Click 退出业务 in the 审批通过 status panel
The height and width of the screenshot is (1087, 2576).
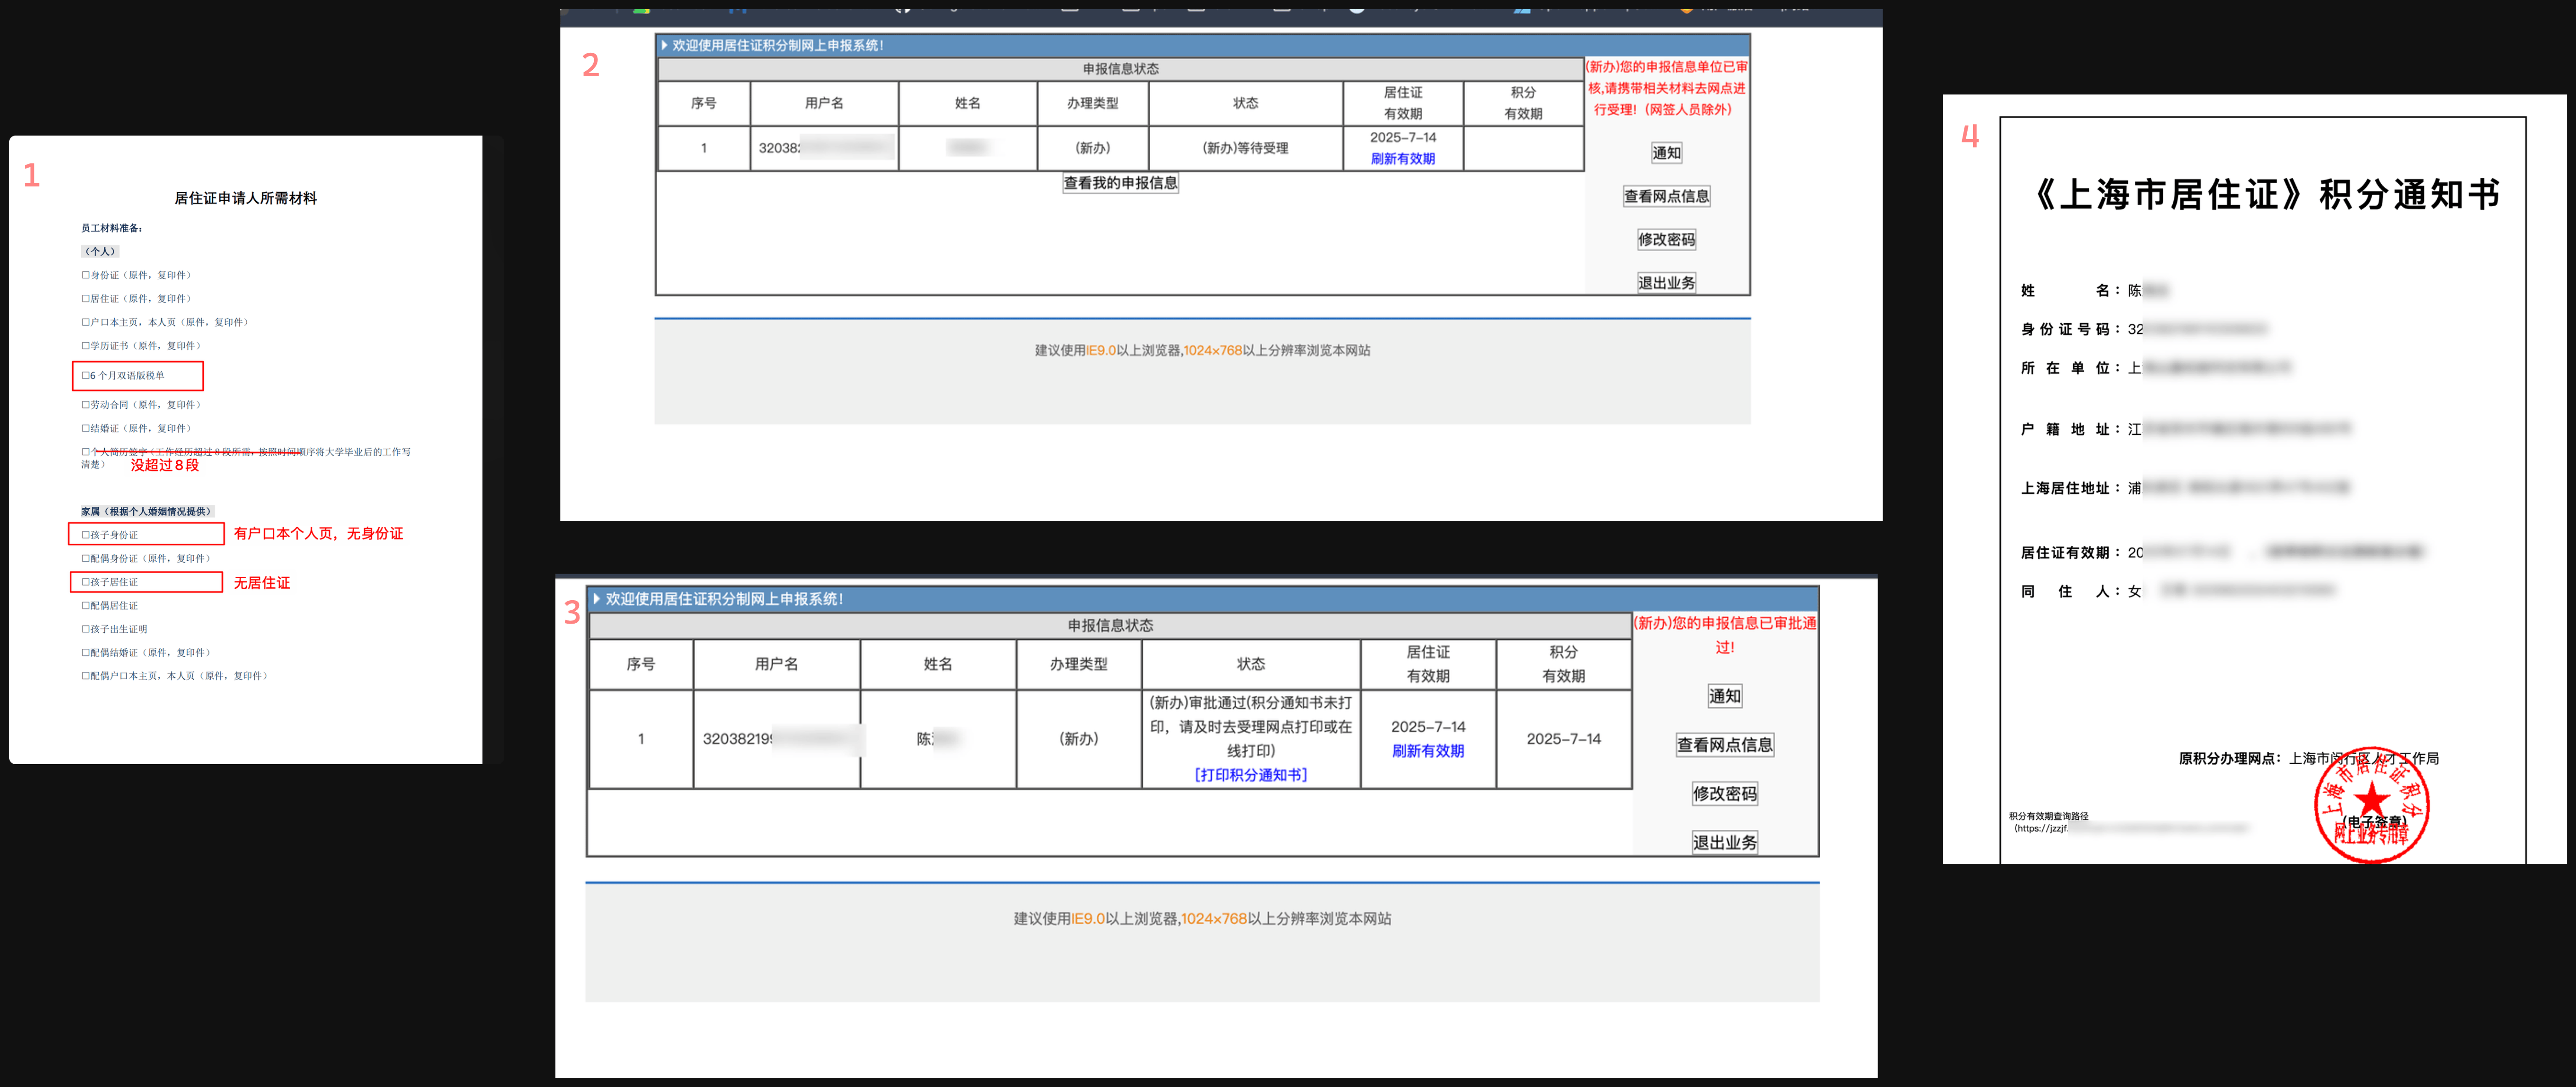(1724, 843)
